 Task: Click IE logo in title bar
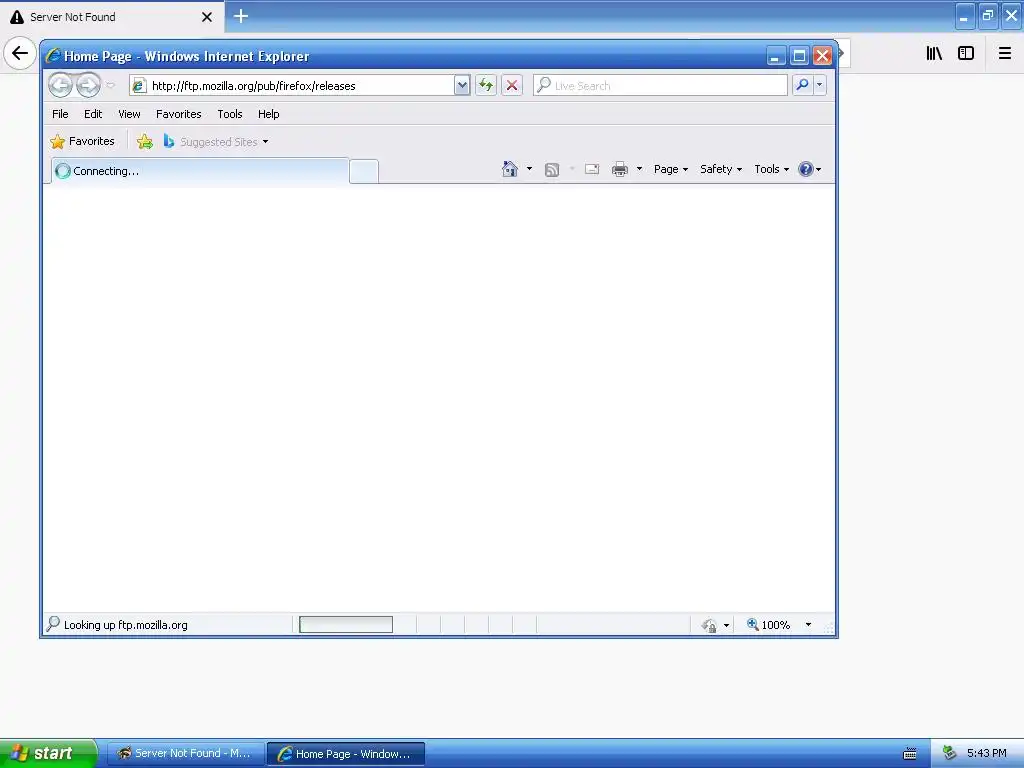(53, 56)
